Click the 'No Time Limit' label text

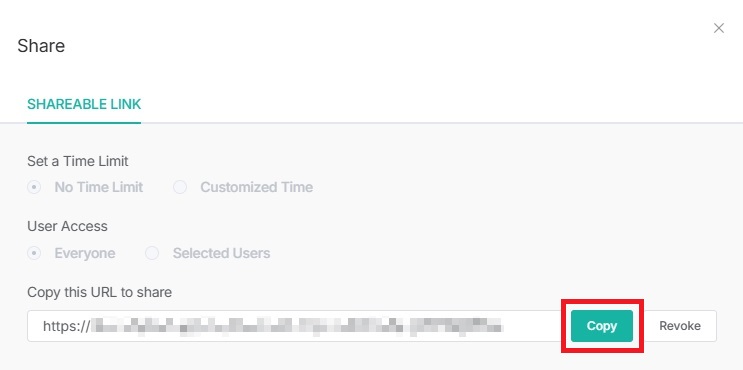click(x=99, y=187)
